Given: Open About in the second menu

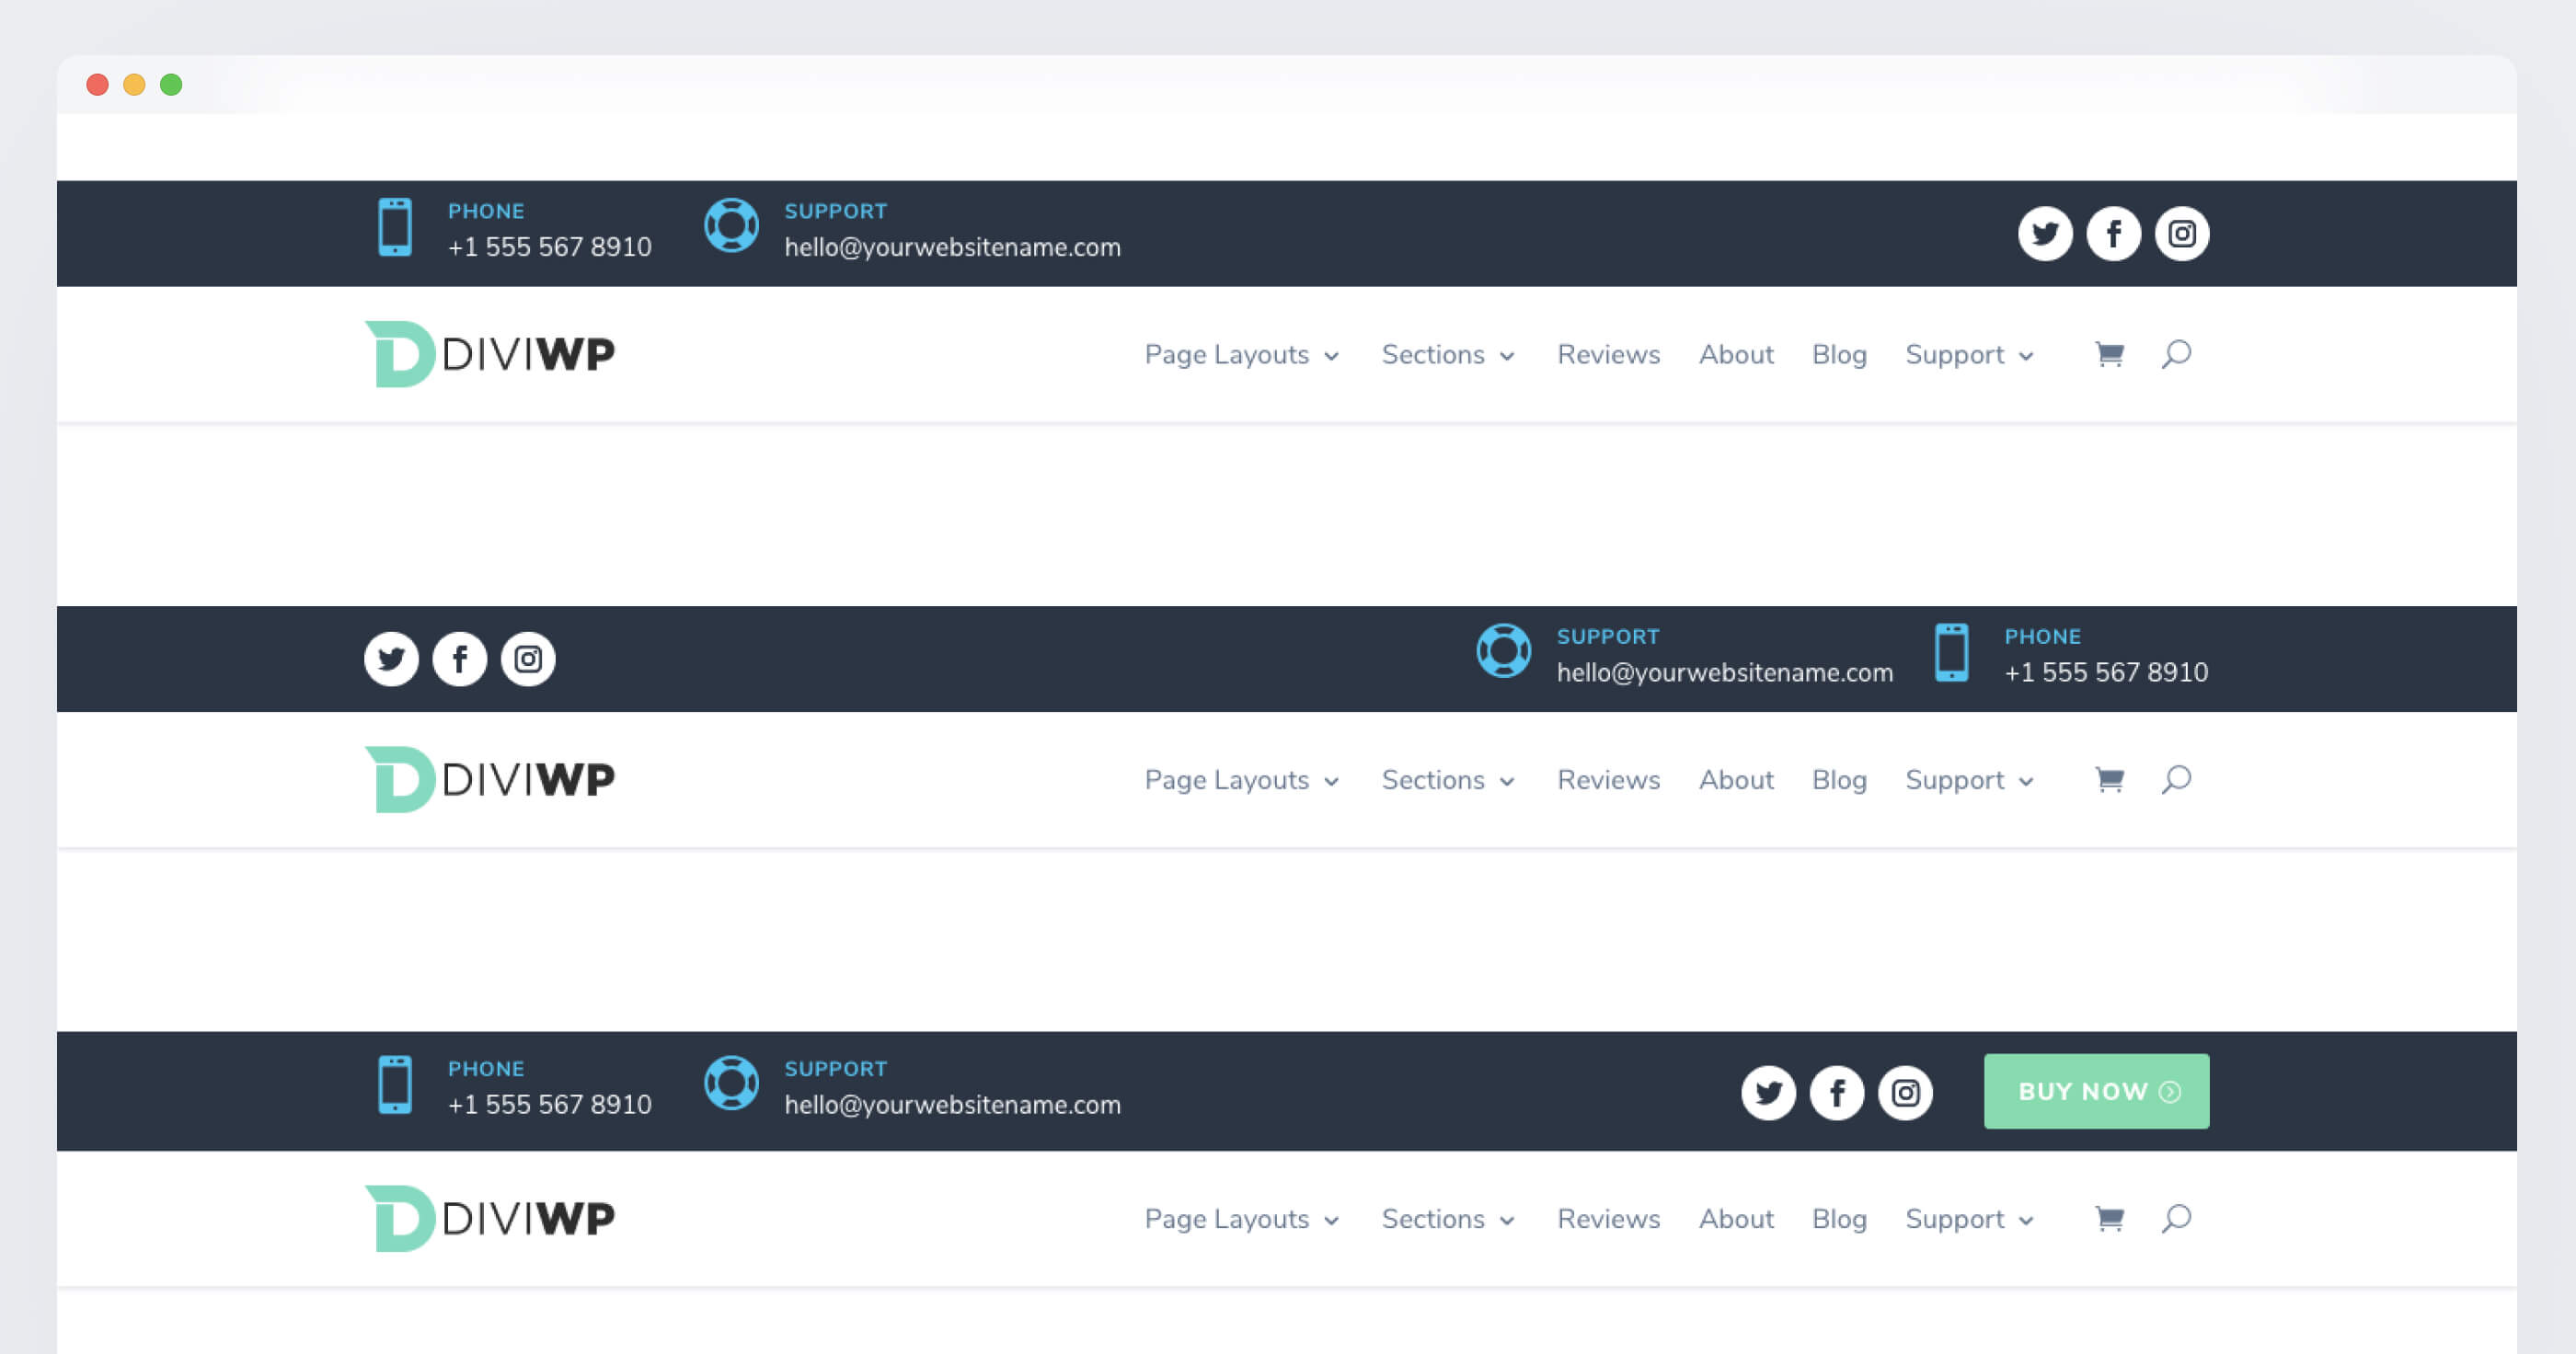Looking at the screenshot, I should click(1736, 779).
